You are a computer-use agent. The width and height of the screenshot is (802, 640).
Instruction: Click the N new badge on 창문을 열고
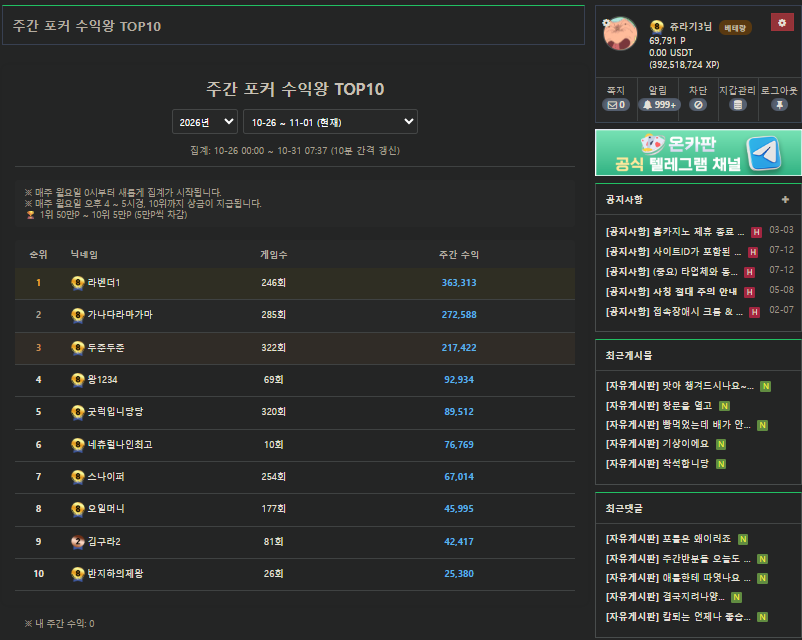click(724, 406)
